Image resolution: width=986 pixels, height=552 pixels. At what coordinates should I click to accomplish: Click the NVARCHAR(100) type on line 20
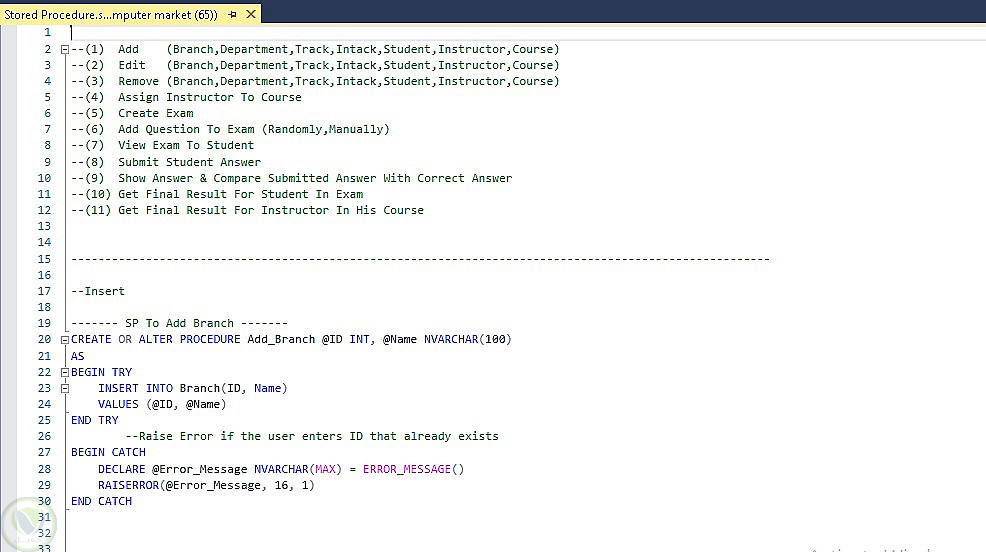pos(467,339)
